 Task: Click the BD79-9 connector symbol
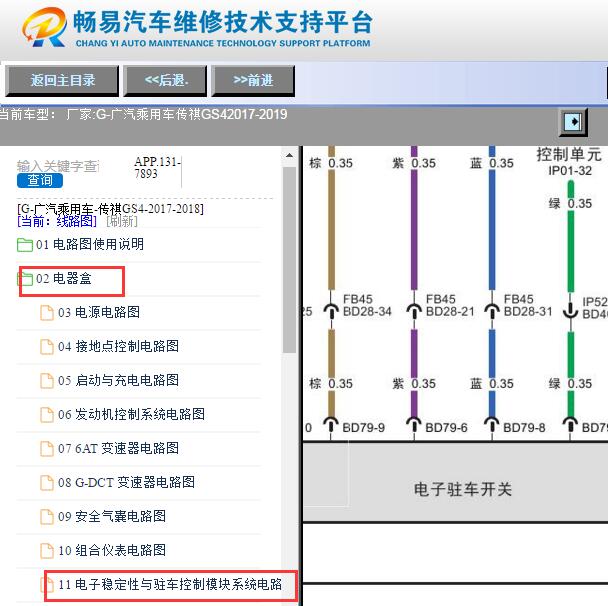point(331,424)
